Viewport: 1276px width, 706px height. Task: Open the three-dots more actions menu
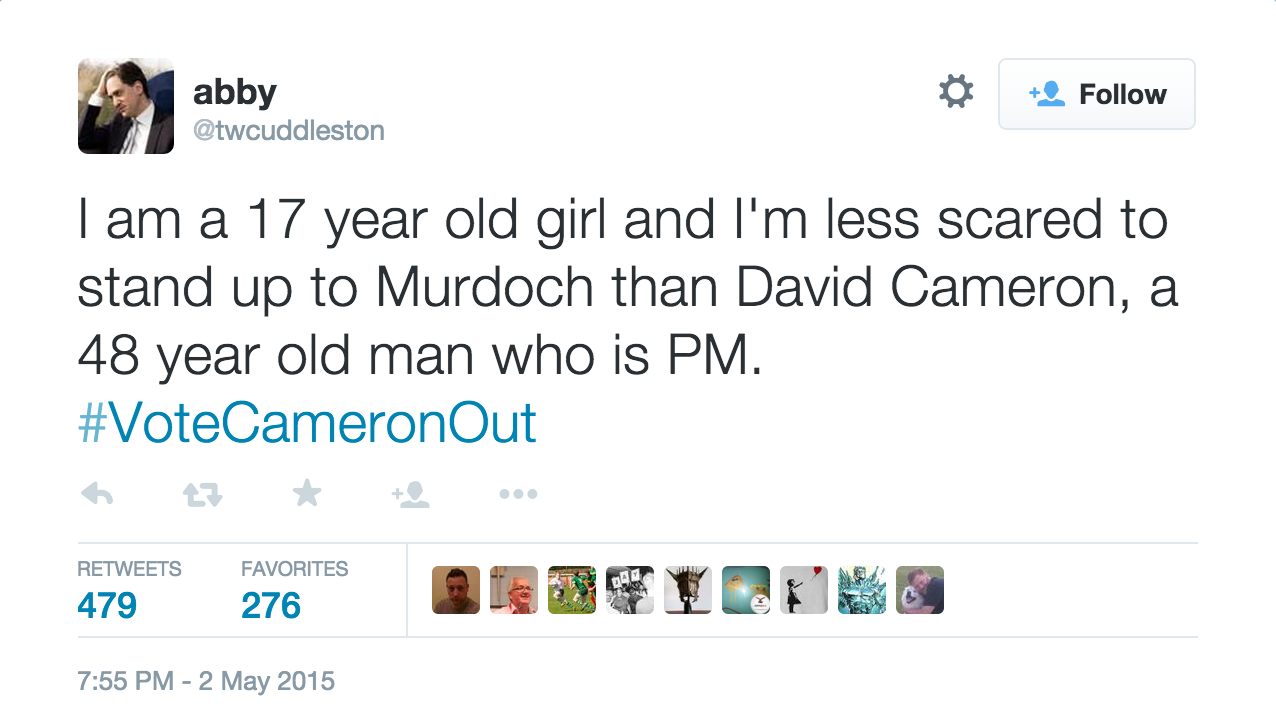[x=518, y=493]
